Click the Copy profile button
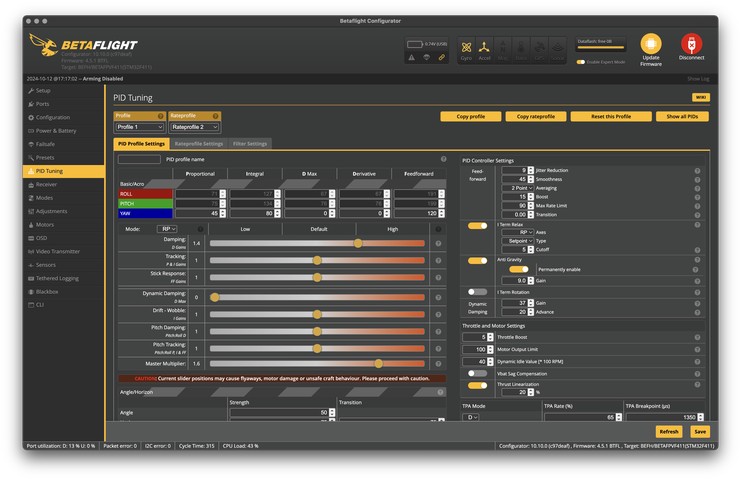This screenshot has width=741, height=480. point(470,116)
